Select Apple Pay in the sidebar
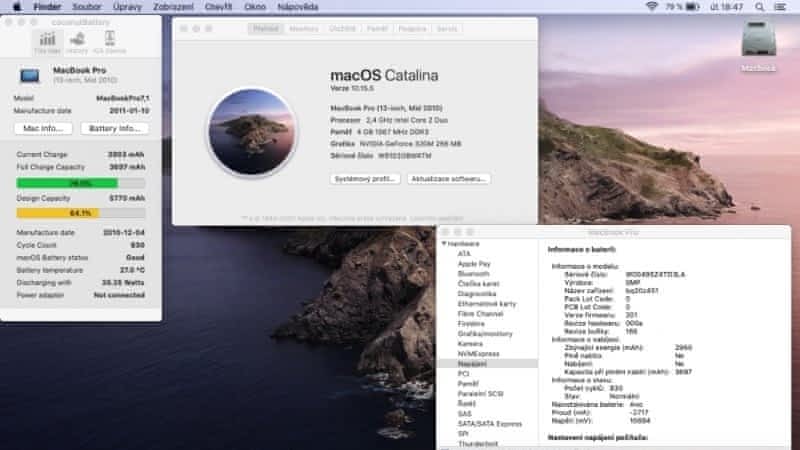This screenshot has width=800, height=450. coord(474,264)
